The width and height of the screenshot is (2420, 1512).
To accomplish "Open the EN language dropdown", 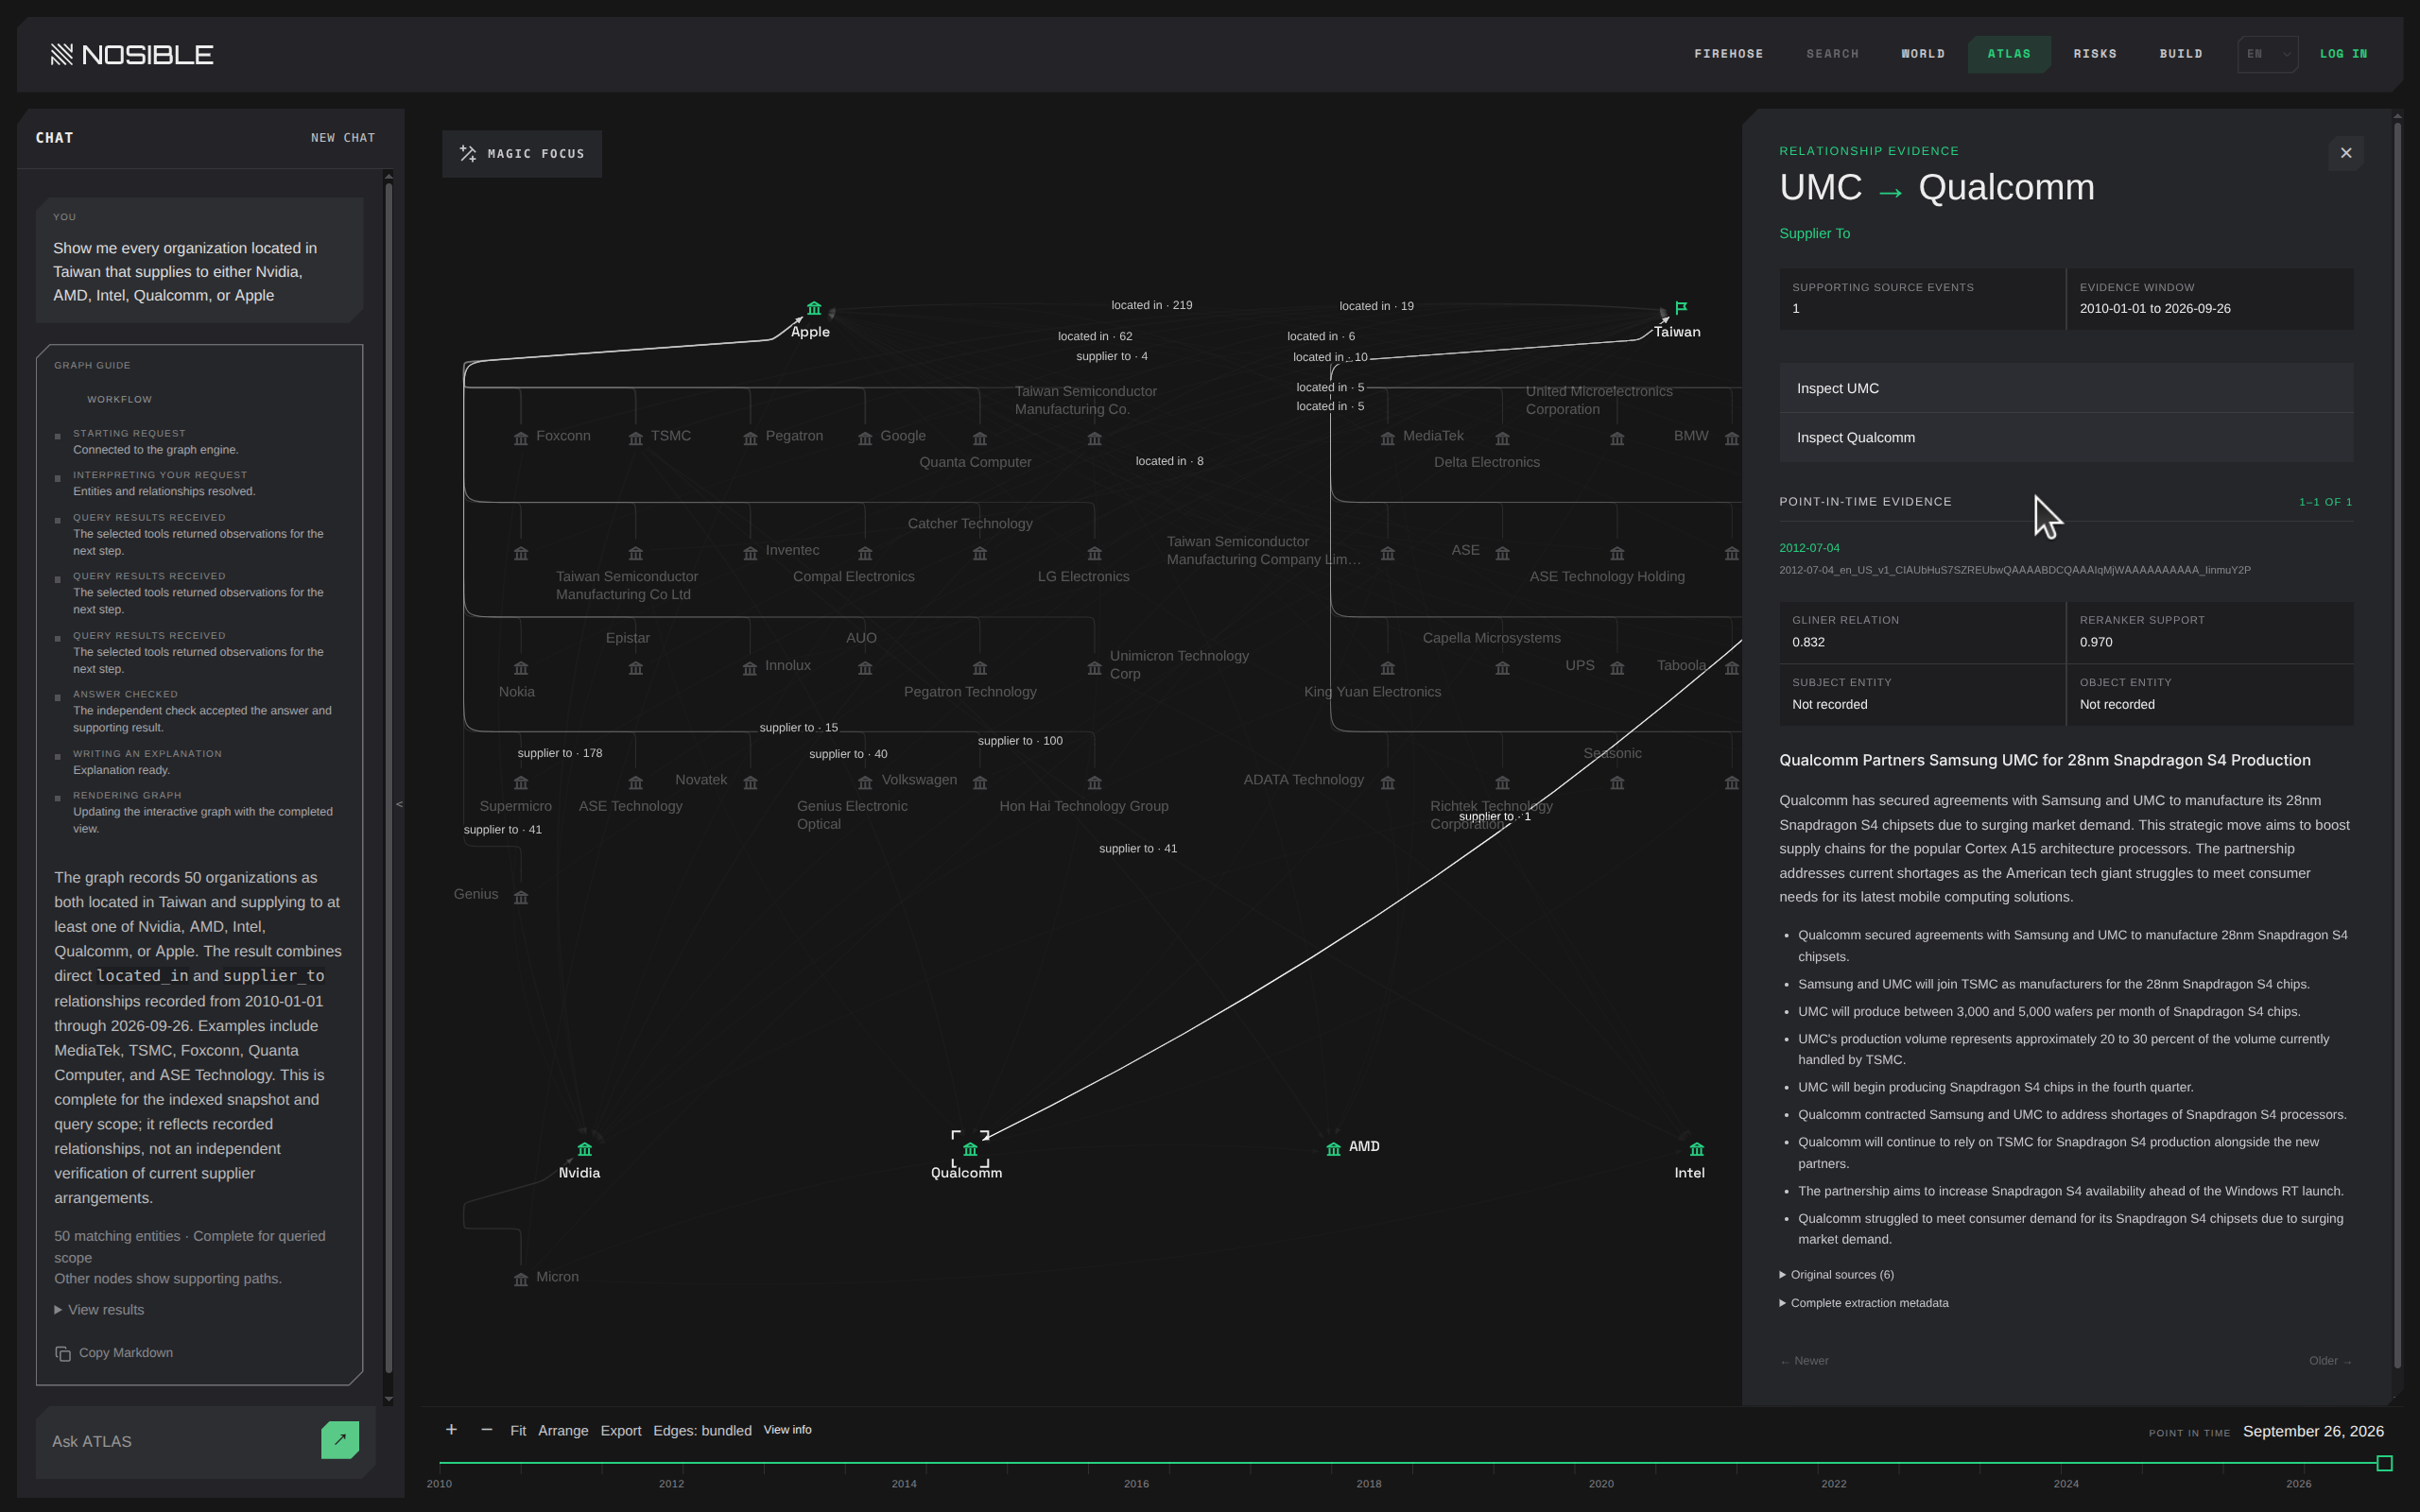I will (x=2267, y=54).
